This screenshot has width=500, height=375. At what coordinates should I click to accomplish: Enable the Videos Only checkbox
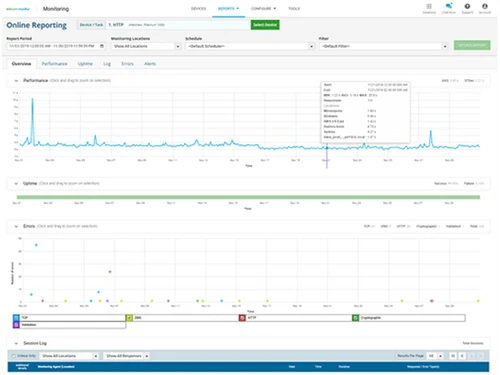14,356
